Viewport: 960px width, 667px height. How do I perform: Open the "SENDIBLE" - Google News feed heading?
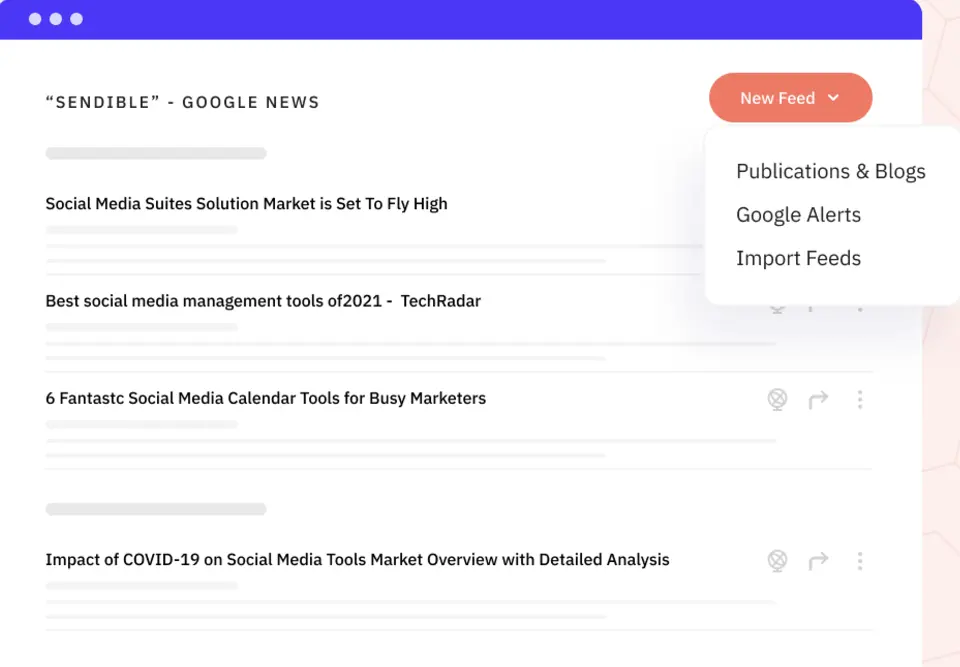[x=182, y=101]
